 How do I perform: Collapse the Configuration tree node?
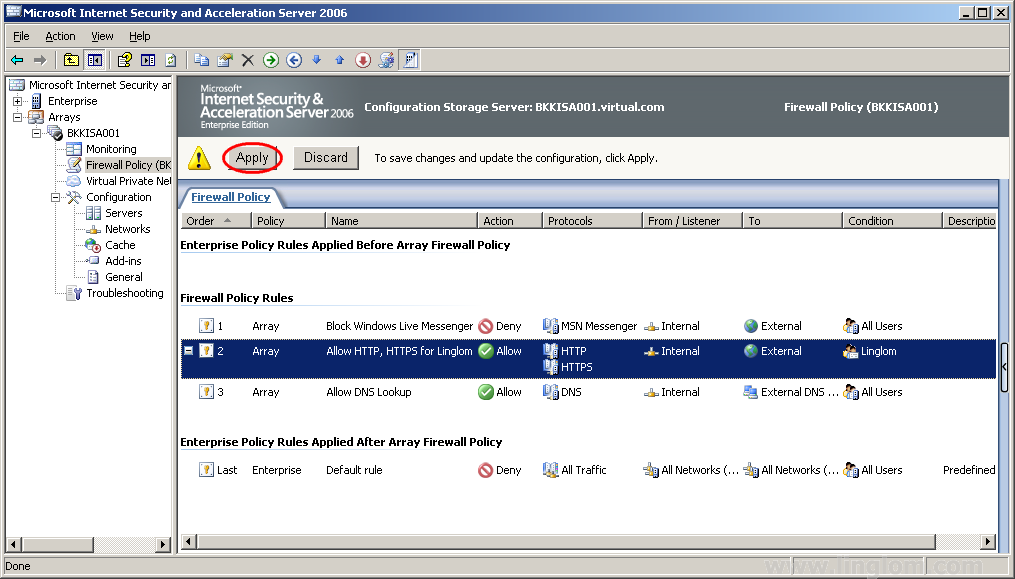coord(56,197)
